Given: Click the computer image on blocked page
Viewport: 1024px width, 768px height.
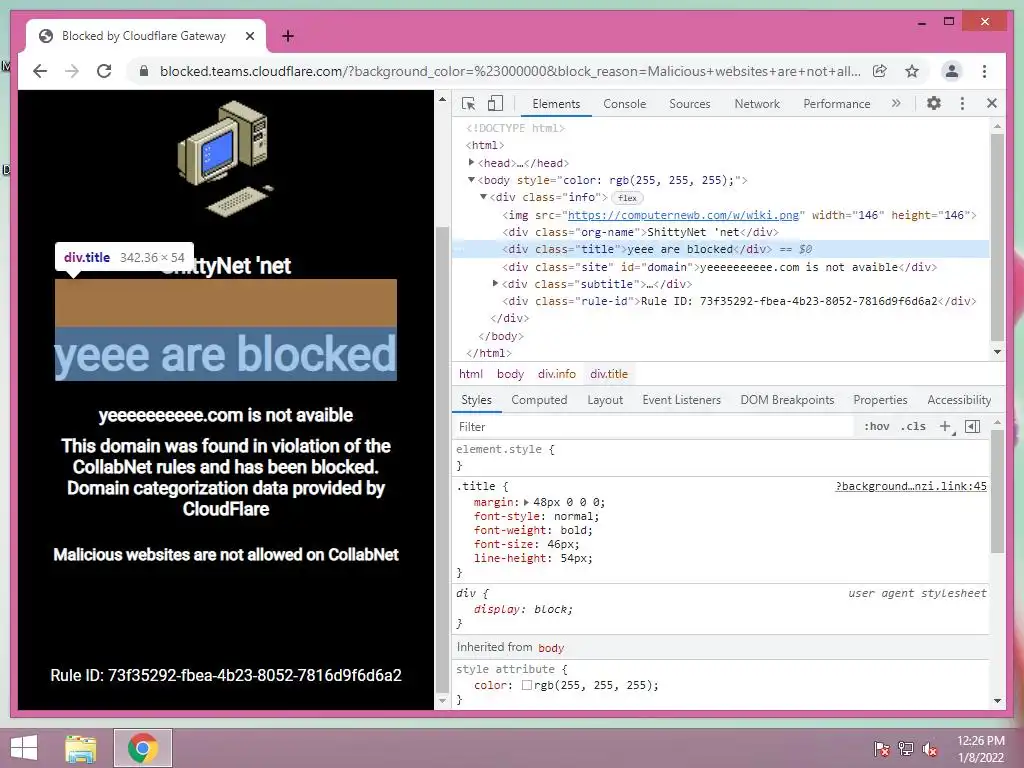Looking at the screenshot, I should [x=225, y=159].
